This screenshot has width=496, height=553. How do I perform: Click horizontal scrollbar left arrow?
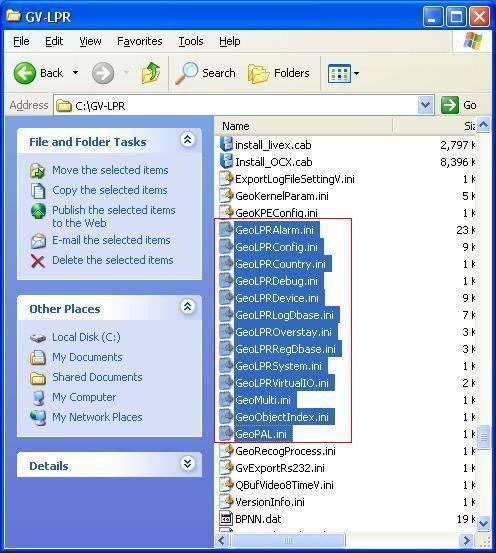(x=222, y=540)
